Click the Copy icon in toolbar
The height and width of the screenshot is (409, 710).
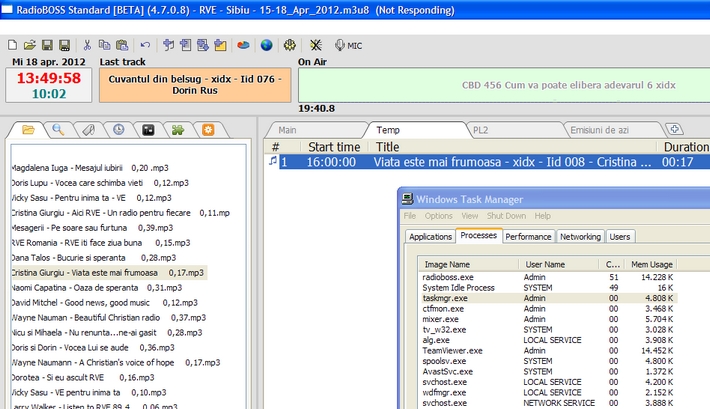pyautogui.click(x=105, y=45)
